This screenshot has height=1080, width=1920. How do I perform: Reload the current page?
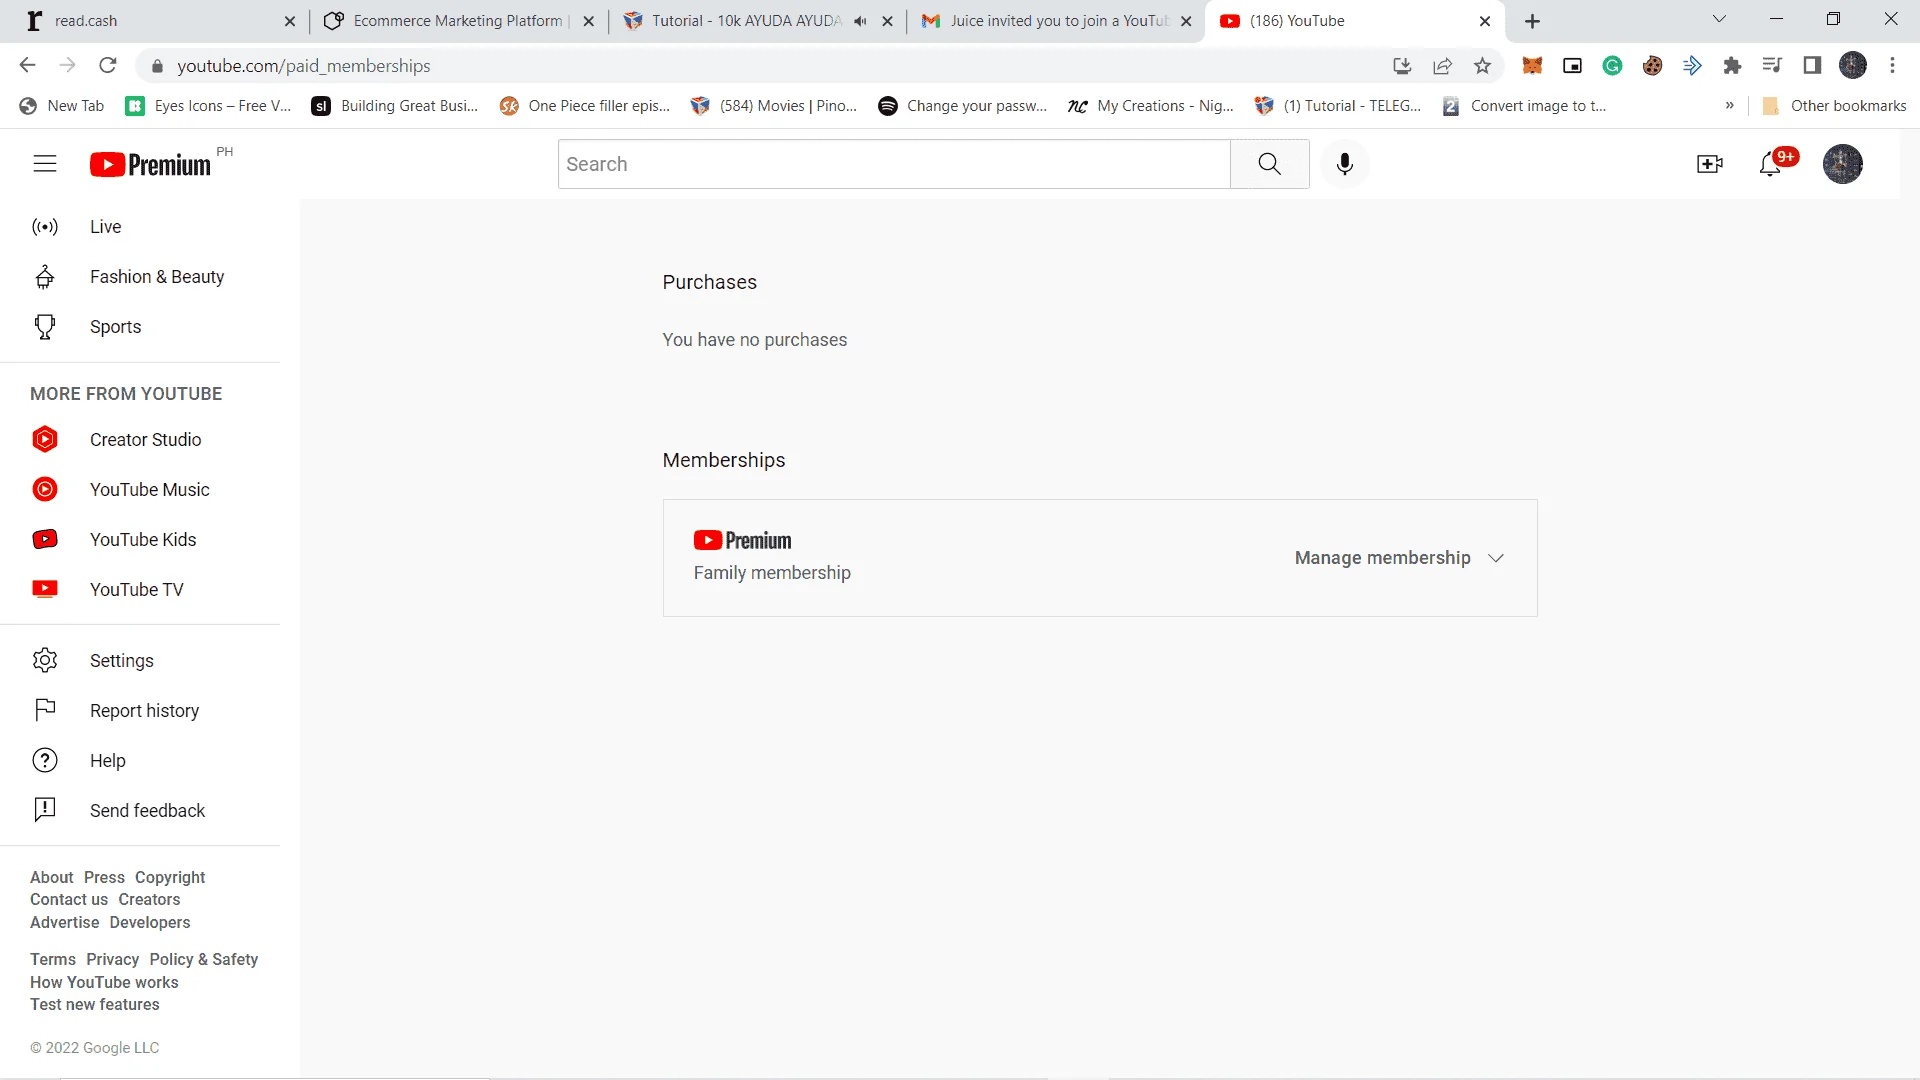pyautogui.click(x=108, y=66)
